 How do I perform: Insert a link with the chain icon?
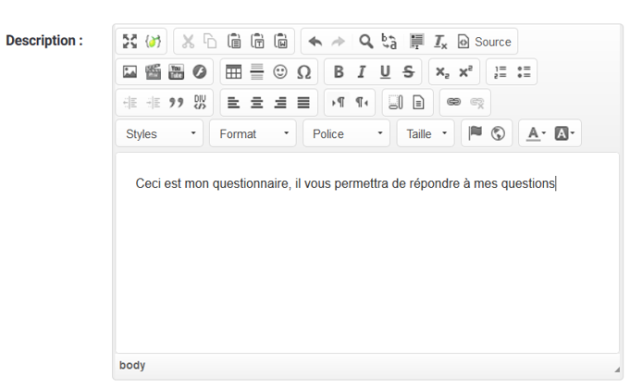(454, 102)
